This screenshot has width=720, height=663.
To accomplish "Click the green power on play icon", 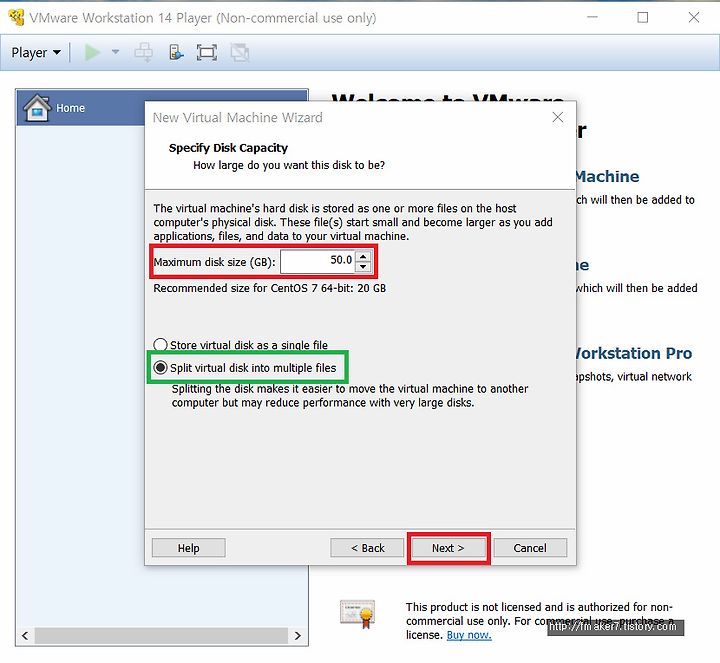I will pyautogui.click(x=92, y=52).
